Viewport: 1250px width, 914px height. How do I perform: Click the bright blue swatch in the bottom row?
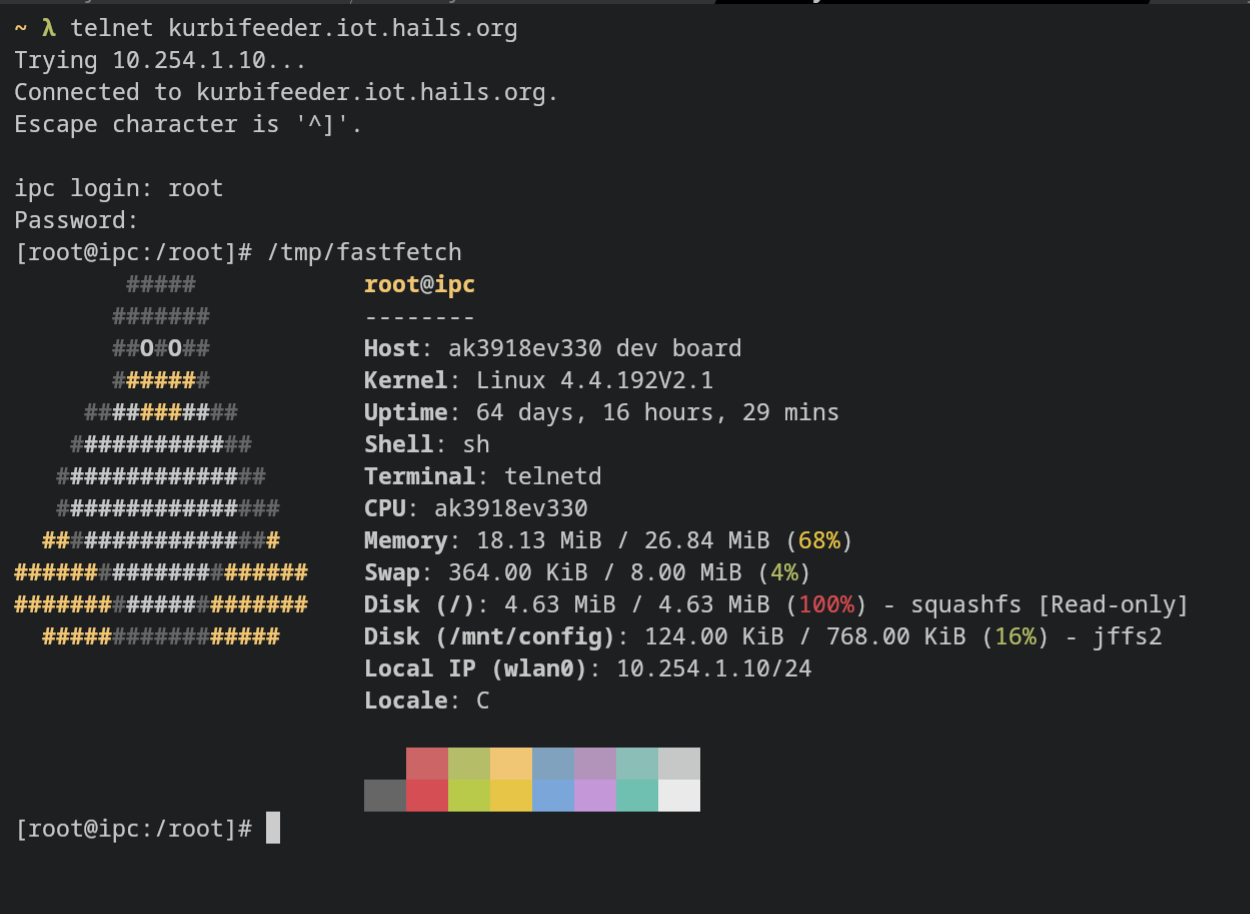[553, 796]
